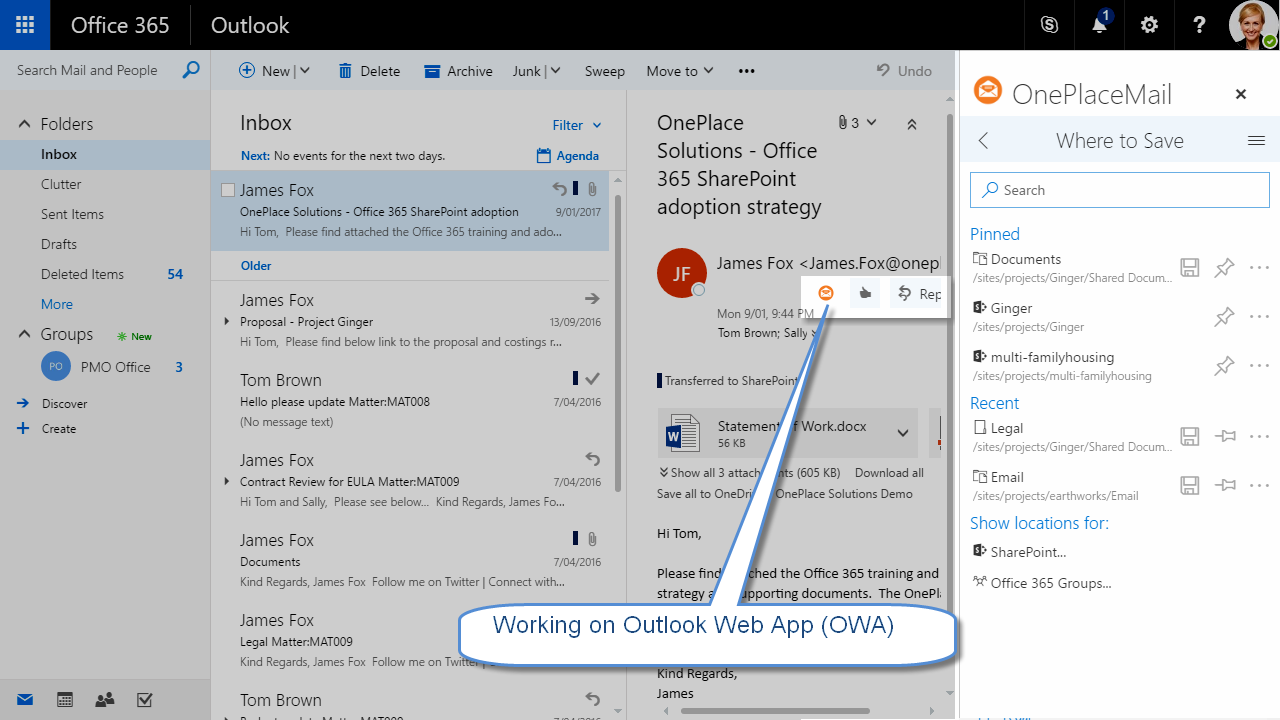Pin the Email recent location
The image size is (1280, 720).
tap(1225, 485)
